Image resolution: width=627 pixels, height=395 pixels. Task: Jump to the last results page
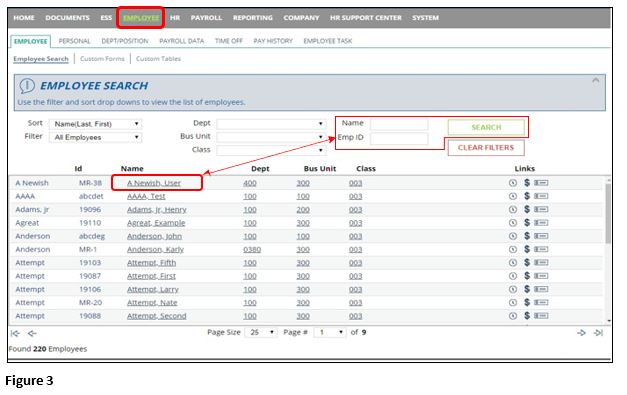coord(598,333)
